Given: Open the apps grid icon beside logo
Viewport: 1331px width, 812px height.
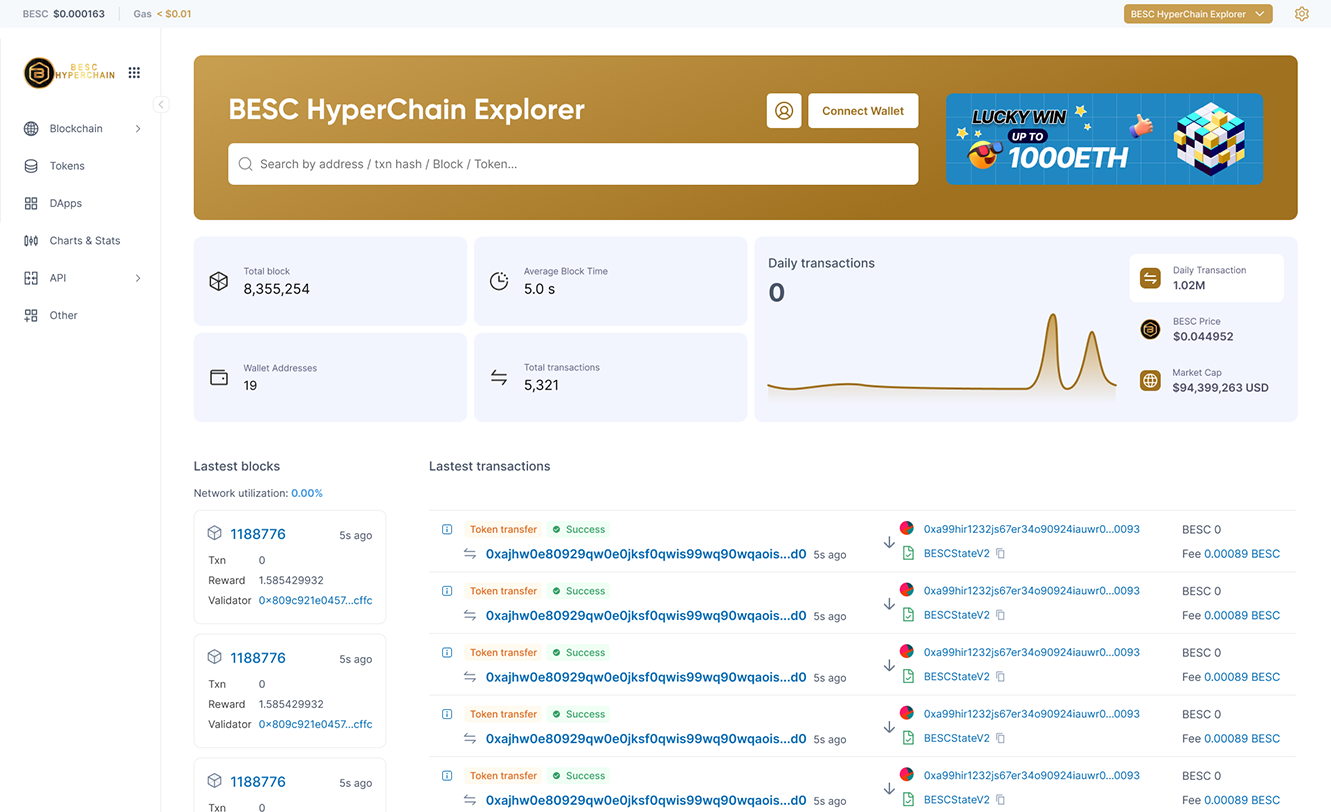Looking at the screenshot, I should click(x=134, y=73).
